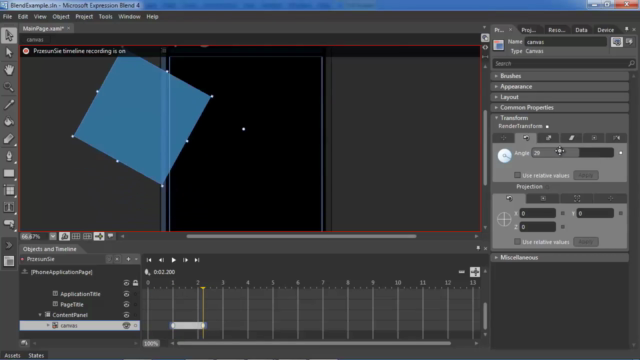Click Apply button under Angle
The width and height of the screenshot is (640, 360).
coord(586,175)
